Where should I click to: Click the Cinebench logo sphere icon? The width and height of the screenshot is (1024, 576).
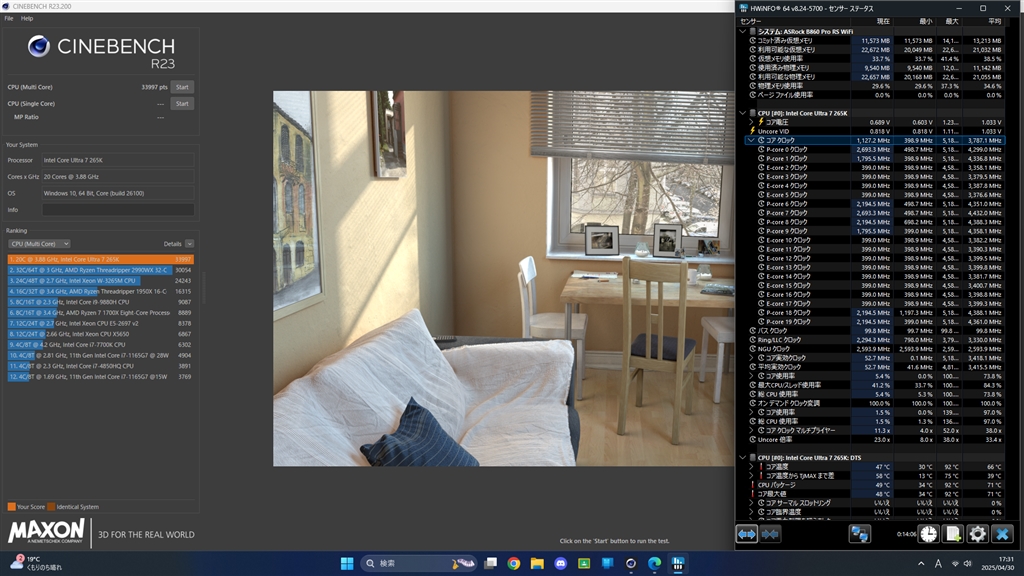point(39,46)
